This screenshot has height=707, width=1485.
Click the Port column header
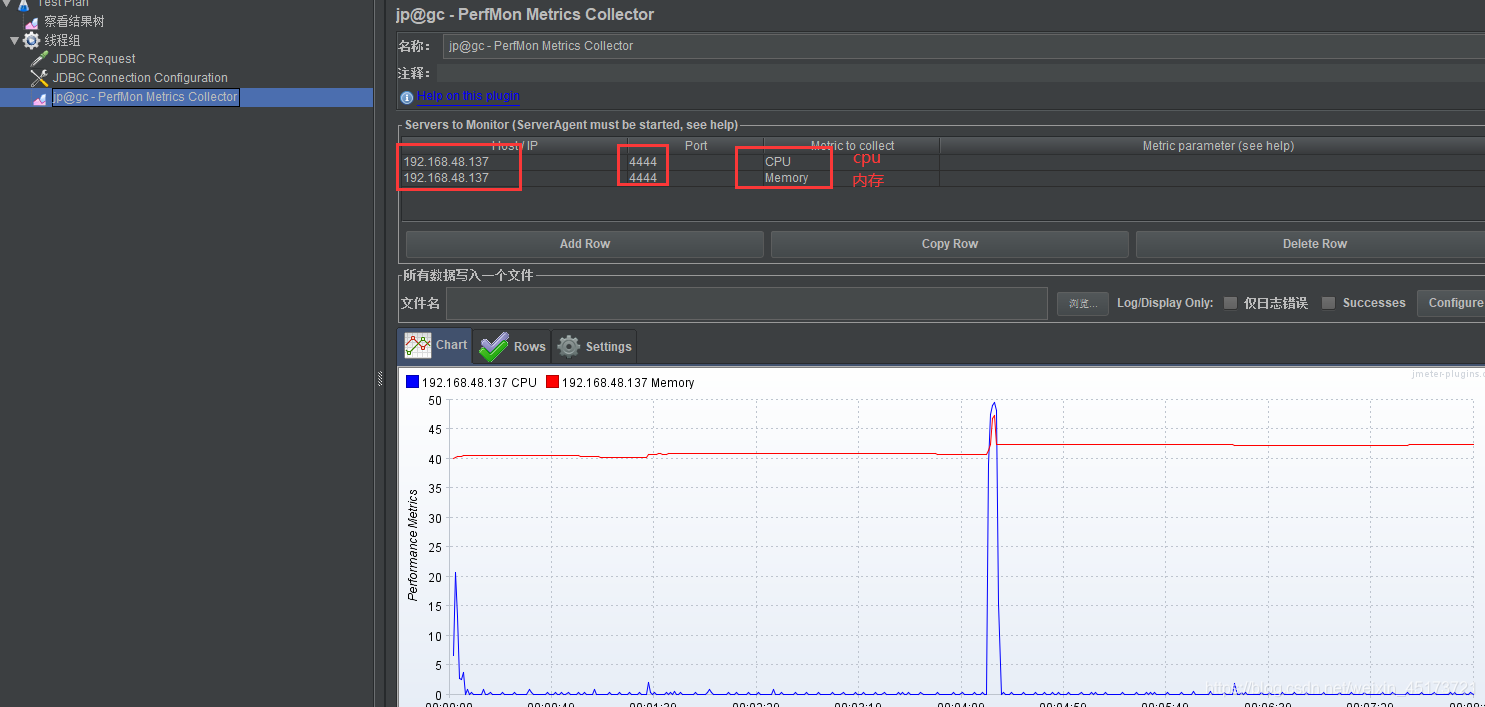click(x=696, y=146)
